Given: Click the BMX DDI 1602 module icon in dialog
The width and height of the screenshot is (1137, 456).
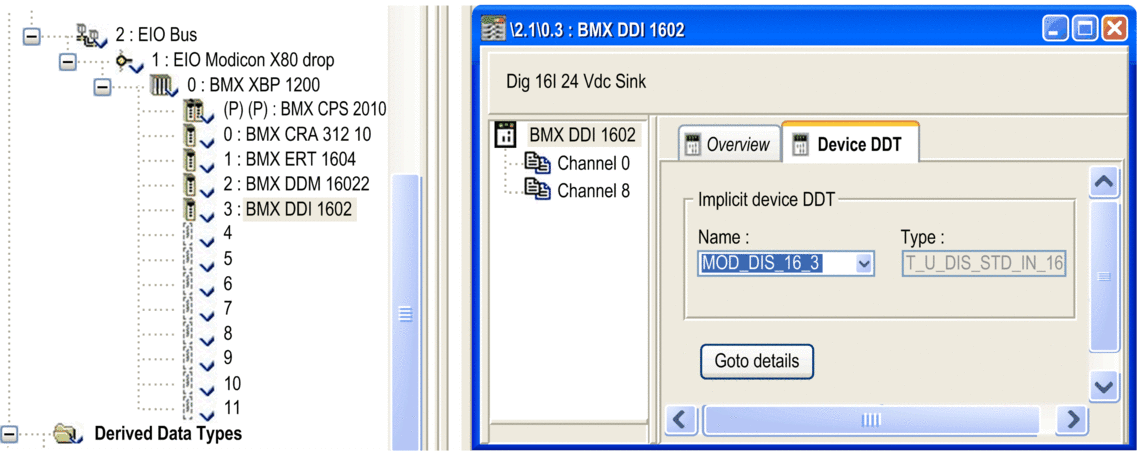Looking at the screenshot, I should 505,134.
